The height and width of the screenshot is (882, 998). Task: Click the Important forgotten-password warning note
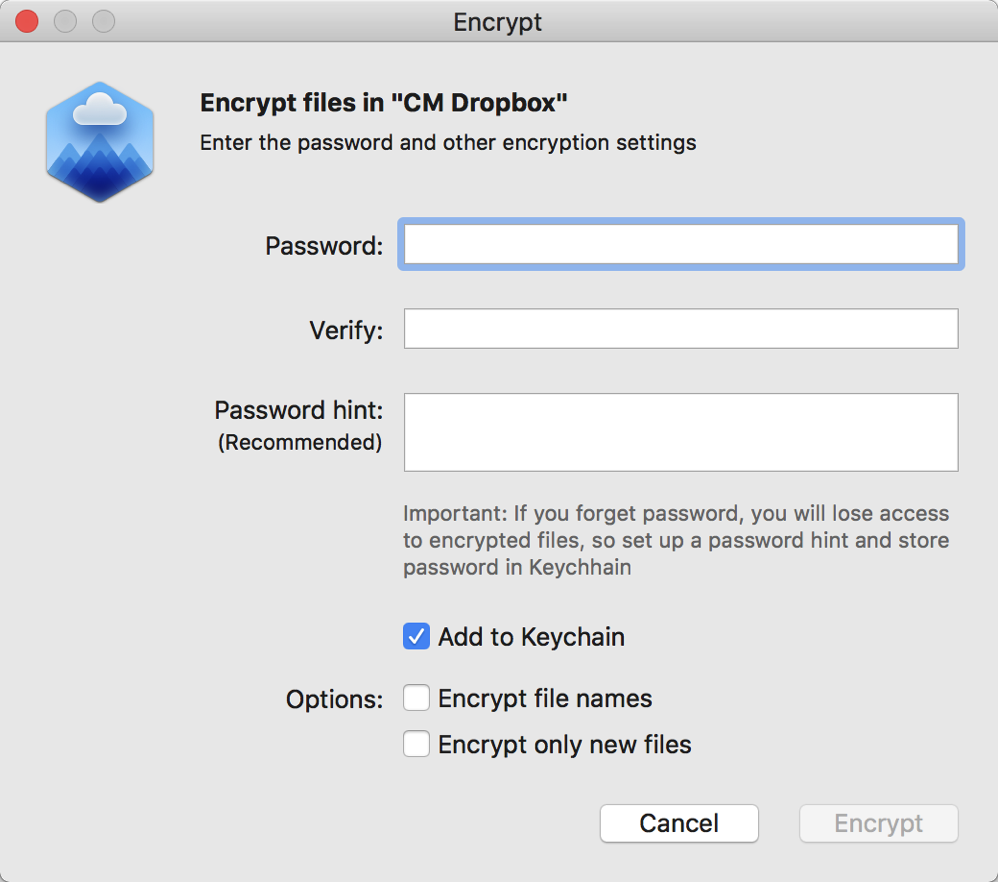pyautogui.click(x=676, y=541)
